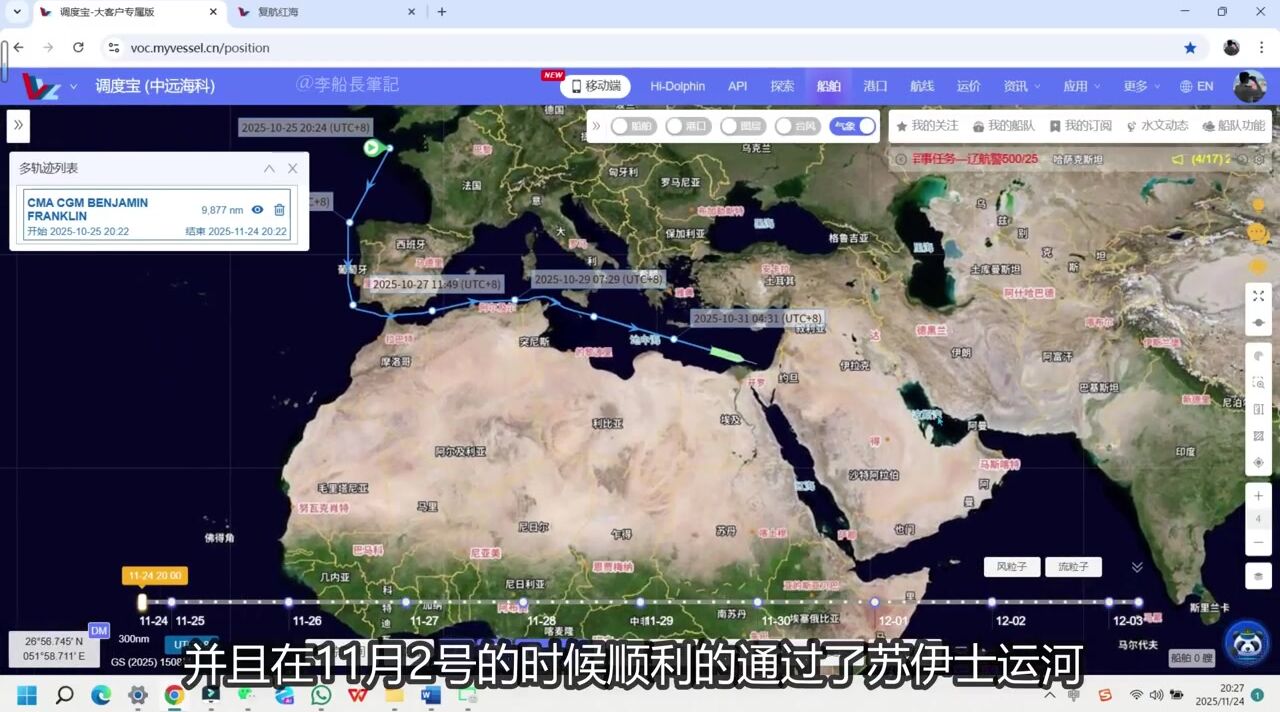Hide the vessel track using eye icon
Screen dimensions: 1280x712
[x=257, y=210]
